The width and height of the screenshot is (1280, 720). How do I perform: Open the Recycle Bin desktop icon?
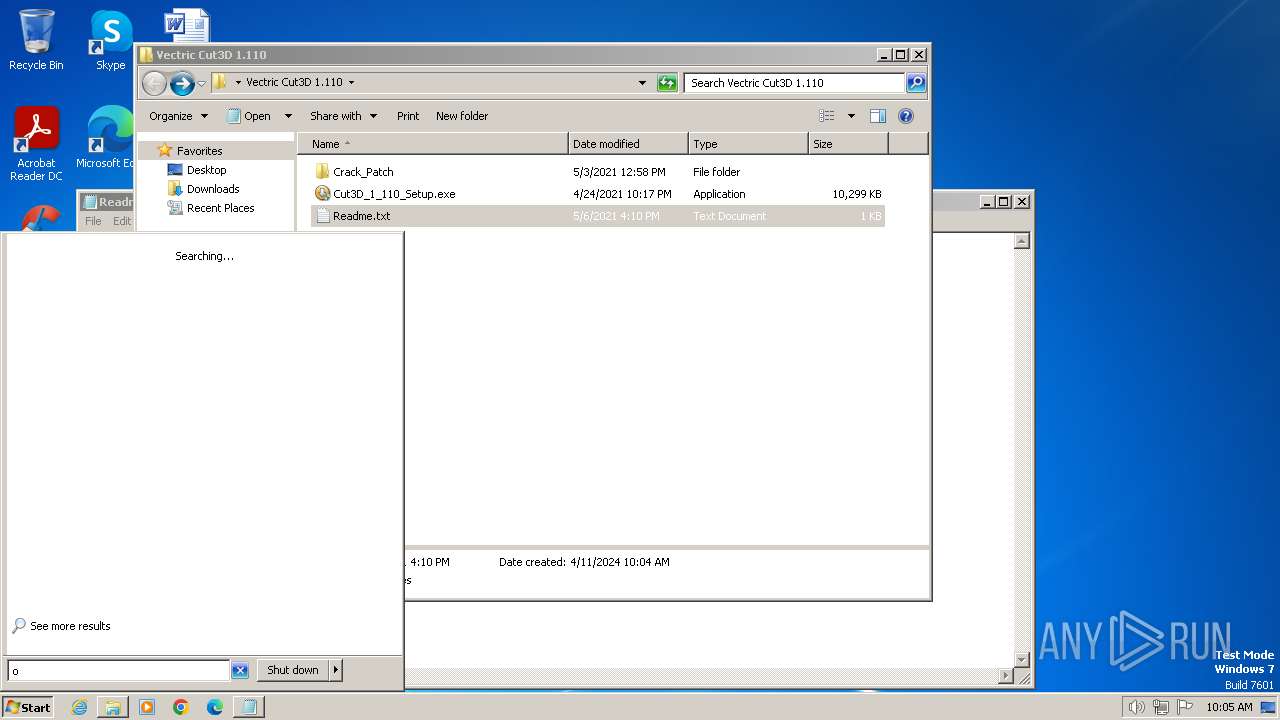point(36,40)
